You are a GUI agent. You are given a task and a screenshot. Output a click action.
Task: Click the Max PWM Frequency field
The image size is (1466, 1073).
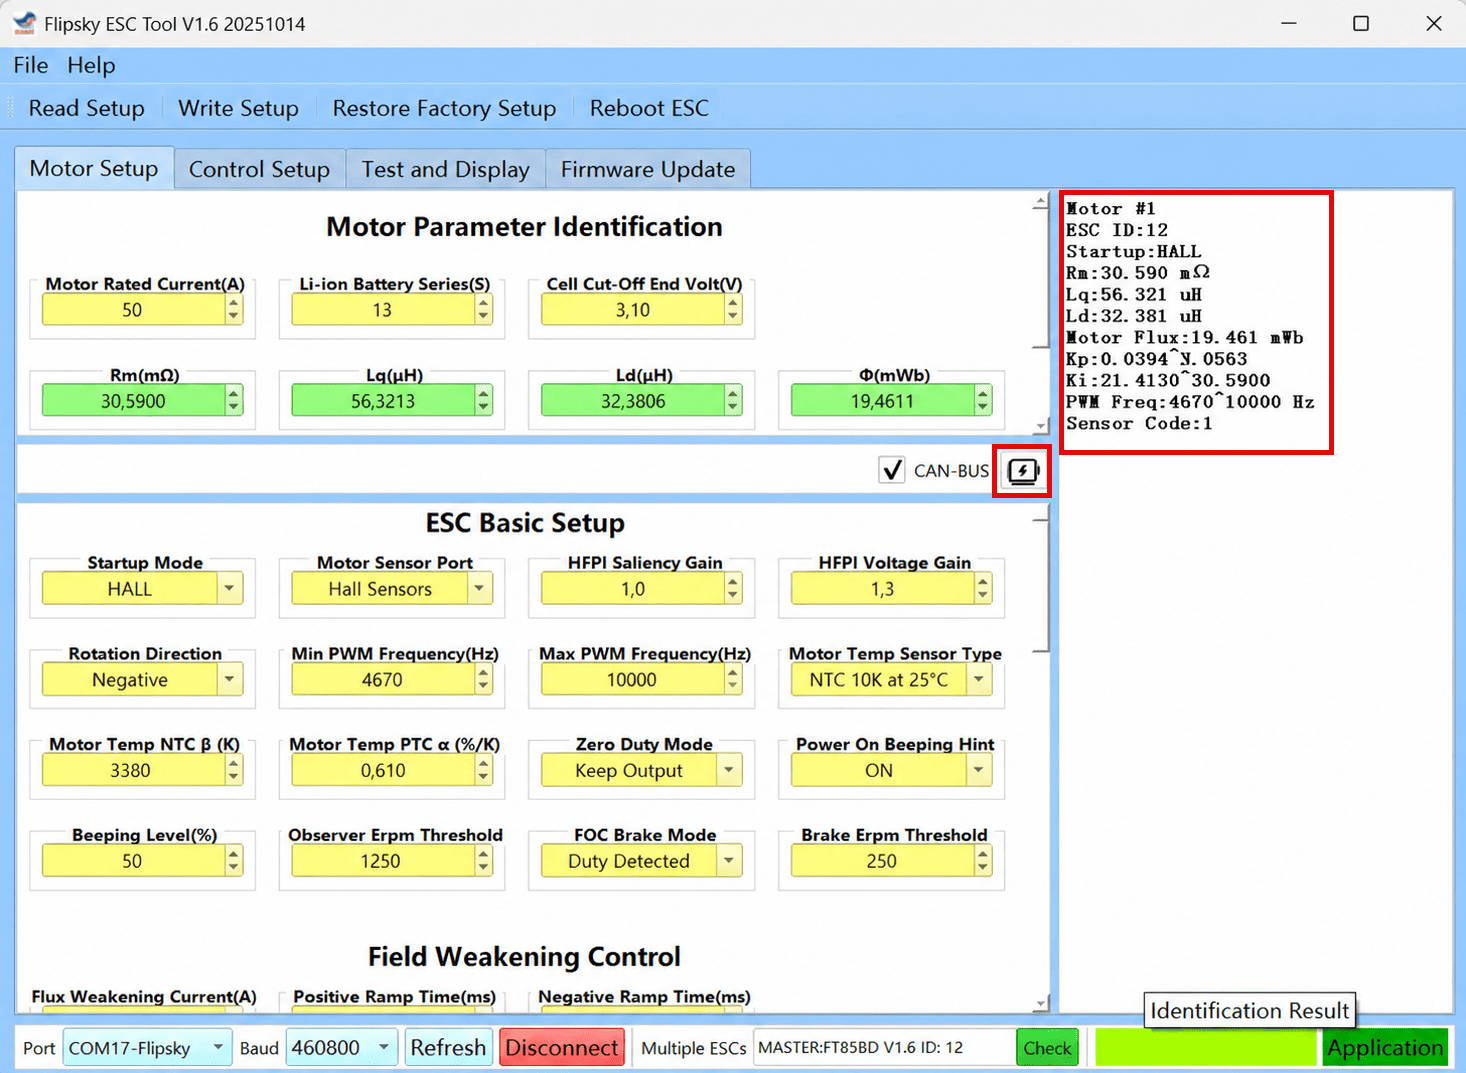click(x=633, y=680)
